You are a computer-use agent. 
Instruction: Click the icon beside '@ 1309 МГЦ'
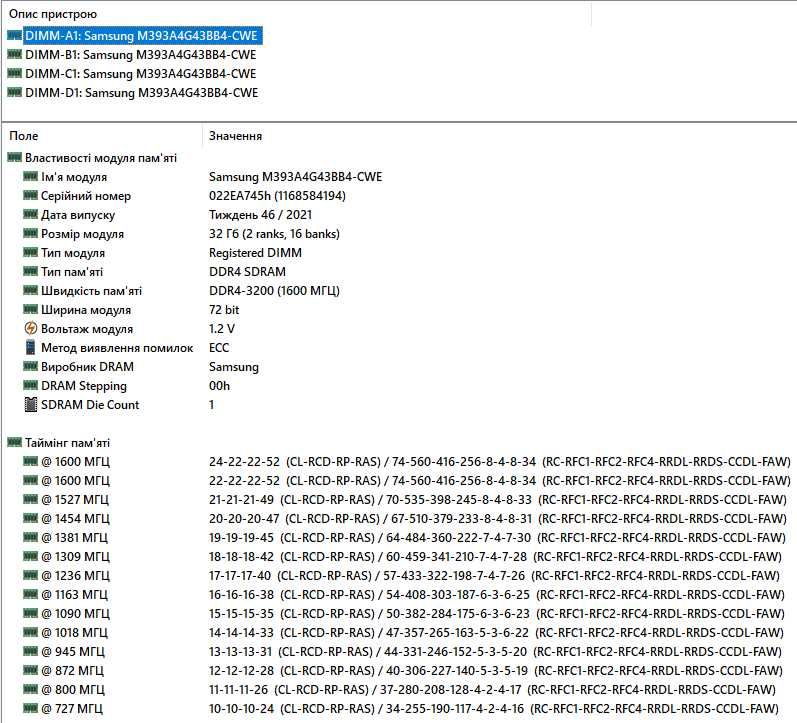[x=30, y=556]
